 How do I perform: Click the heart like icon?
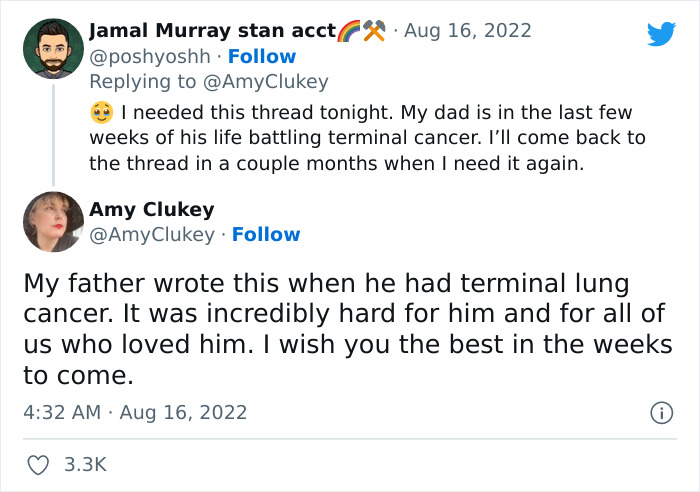point(37,465)
